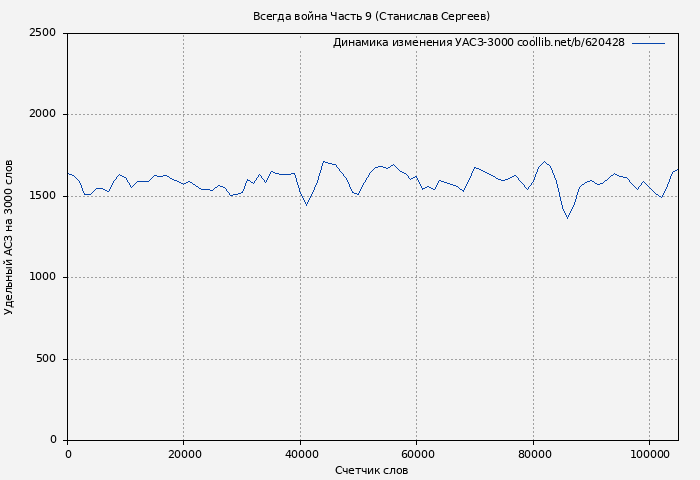This screenshot has height=480, width=700.
Task: Click the 1000 tick label on y-axis
Action: pos(42,277)
